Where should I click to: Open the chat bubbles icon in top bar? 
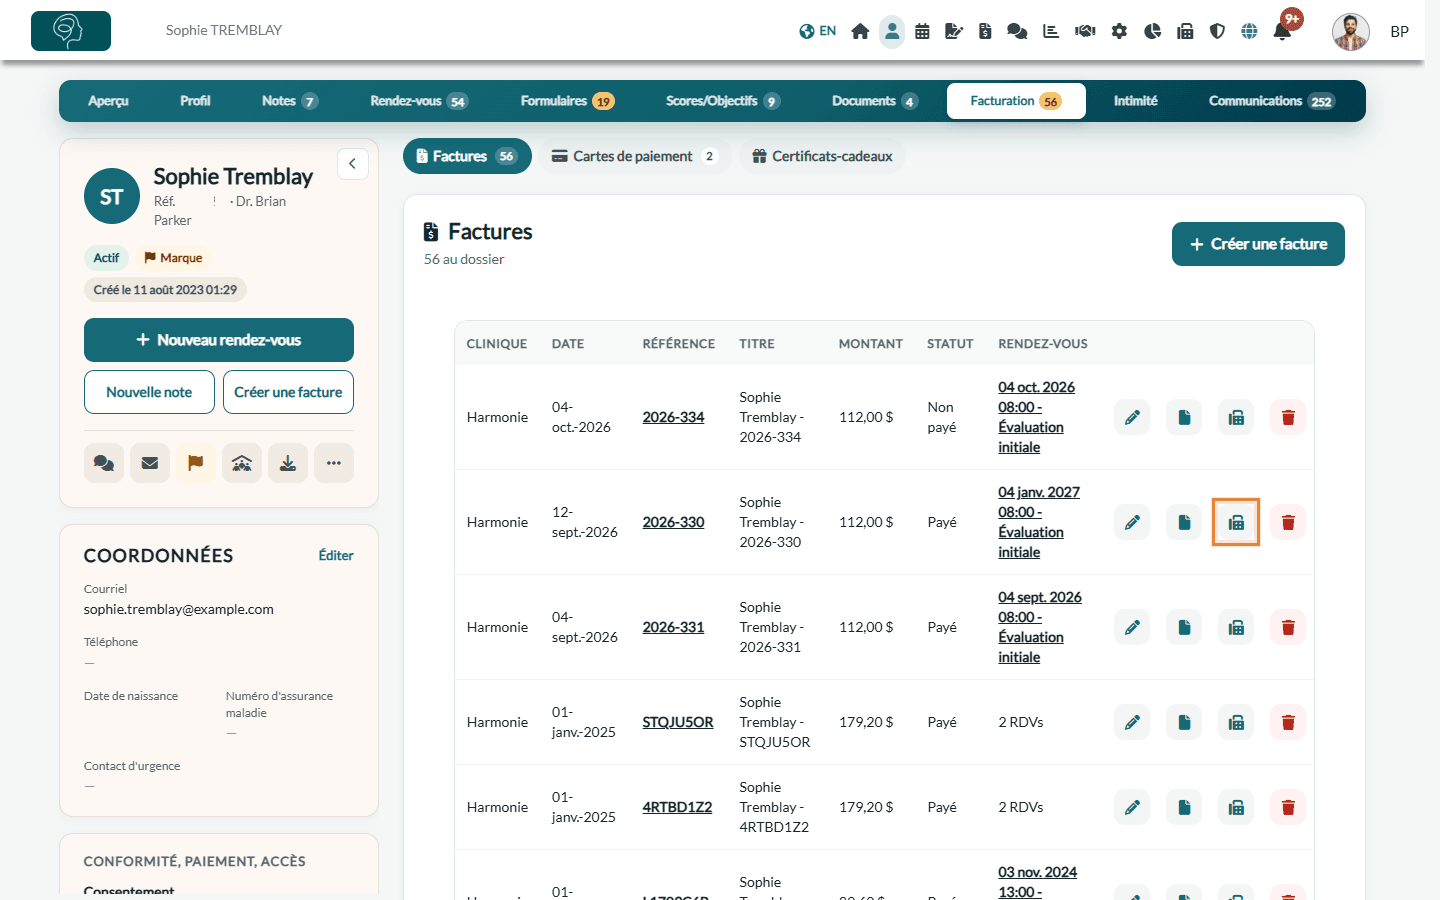tap(1017, 31)
